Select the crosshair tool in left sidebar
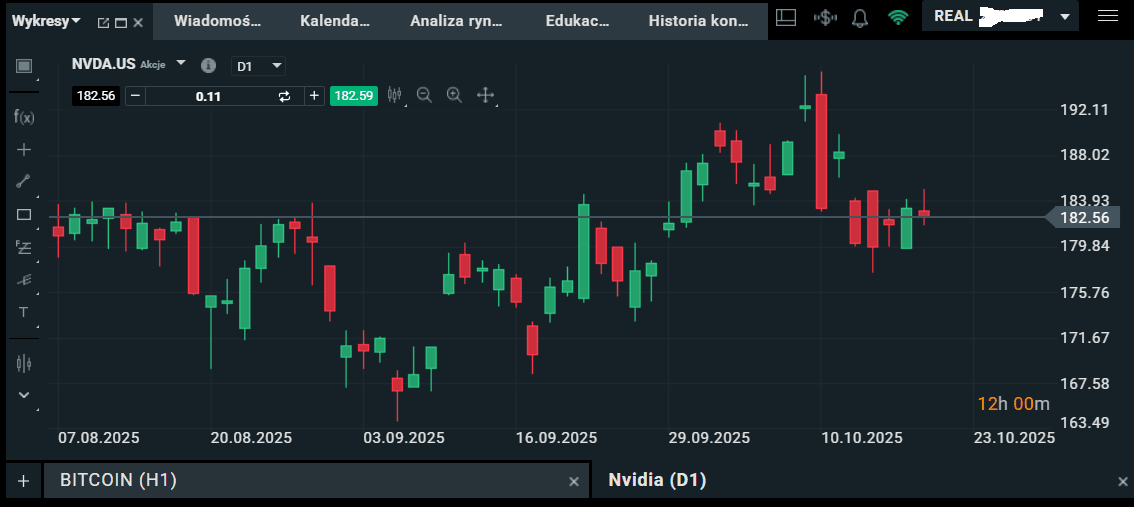Viewport: 1134px width, 507px height. point(24,149)
